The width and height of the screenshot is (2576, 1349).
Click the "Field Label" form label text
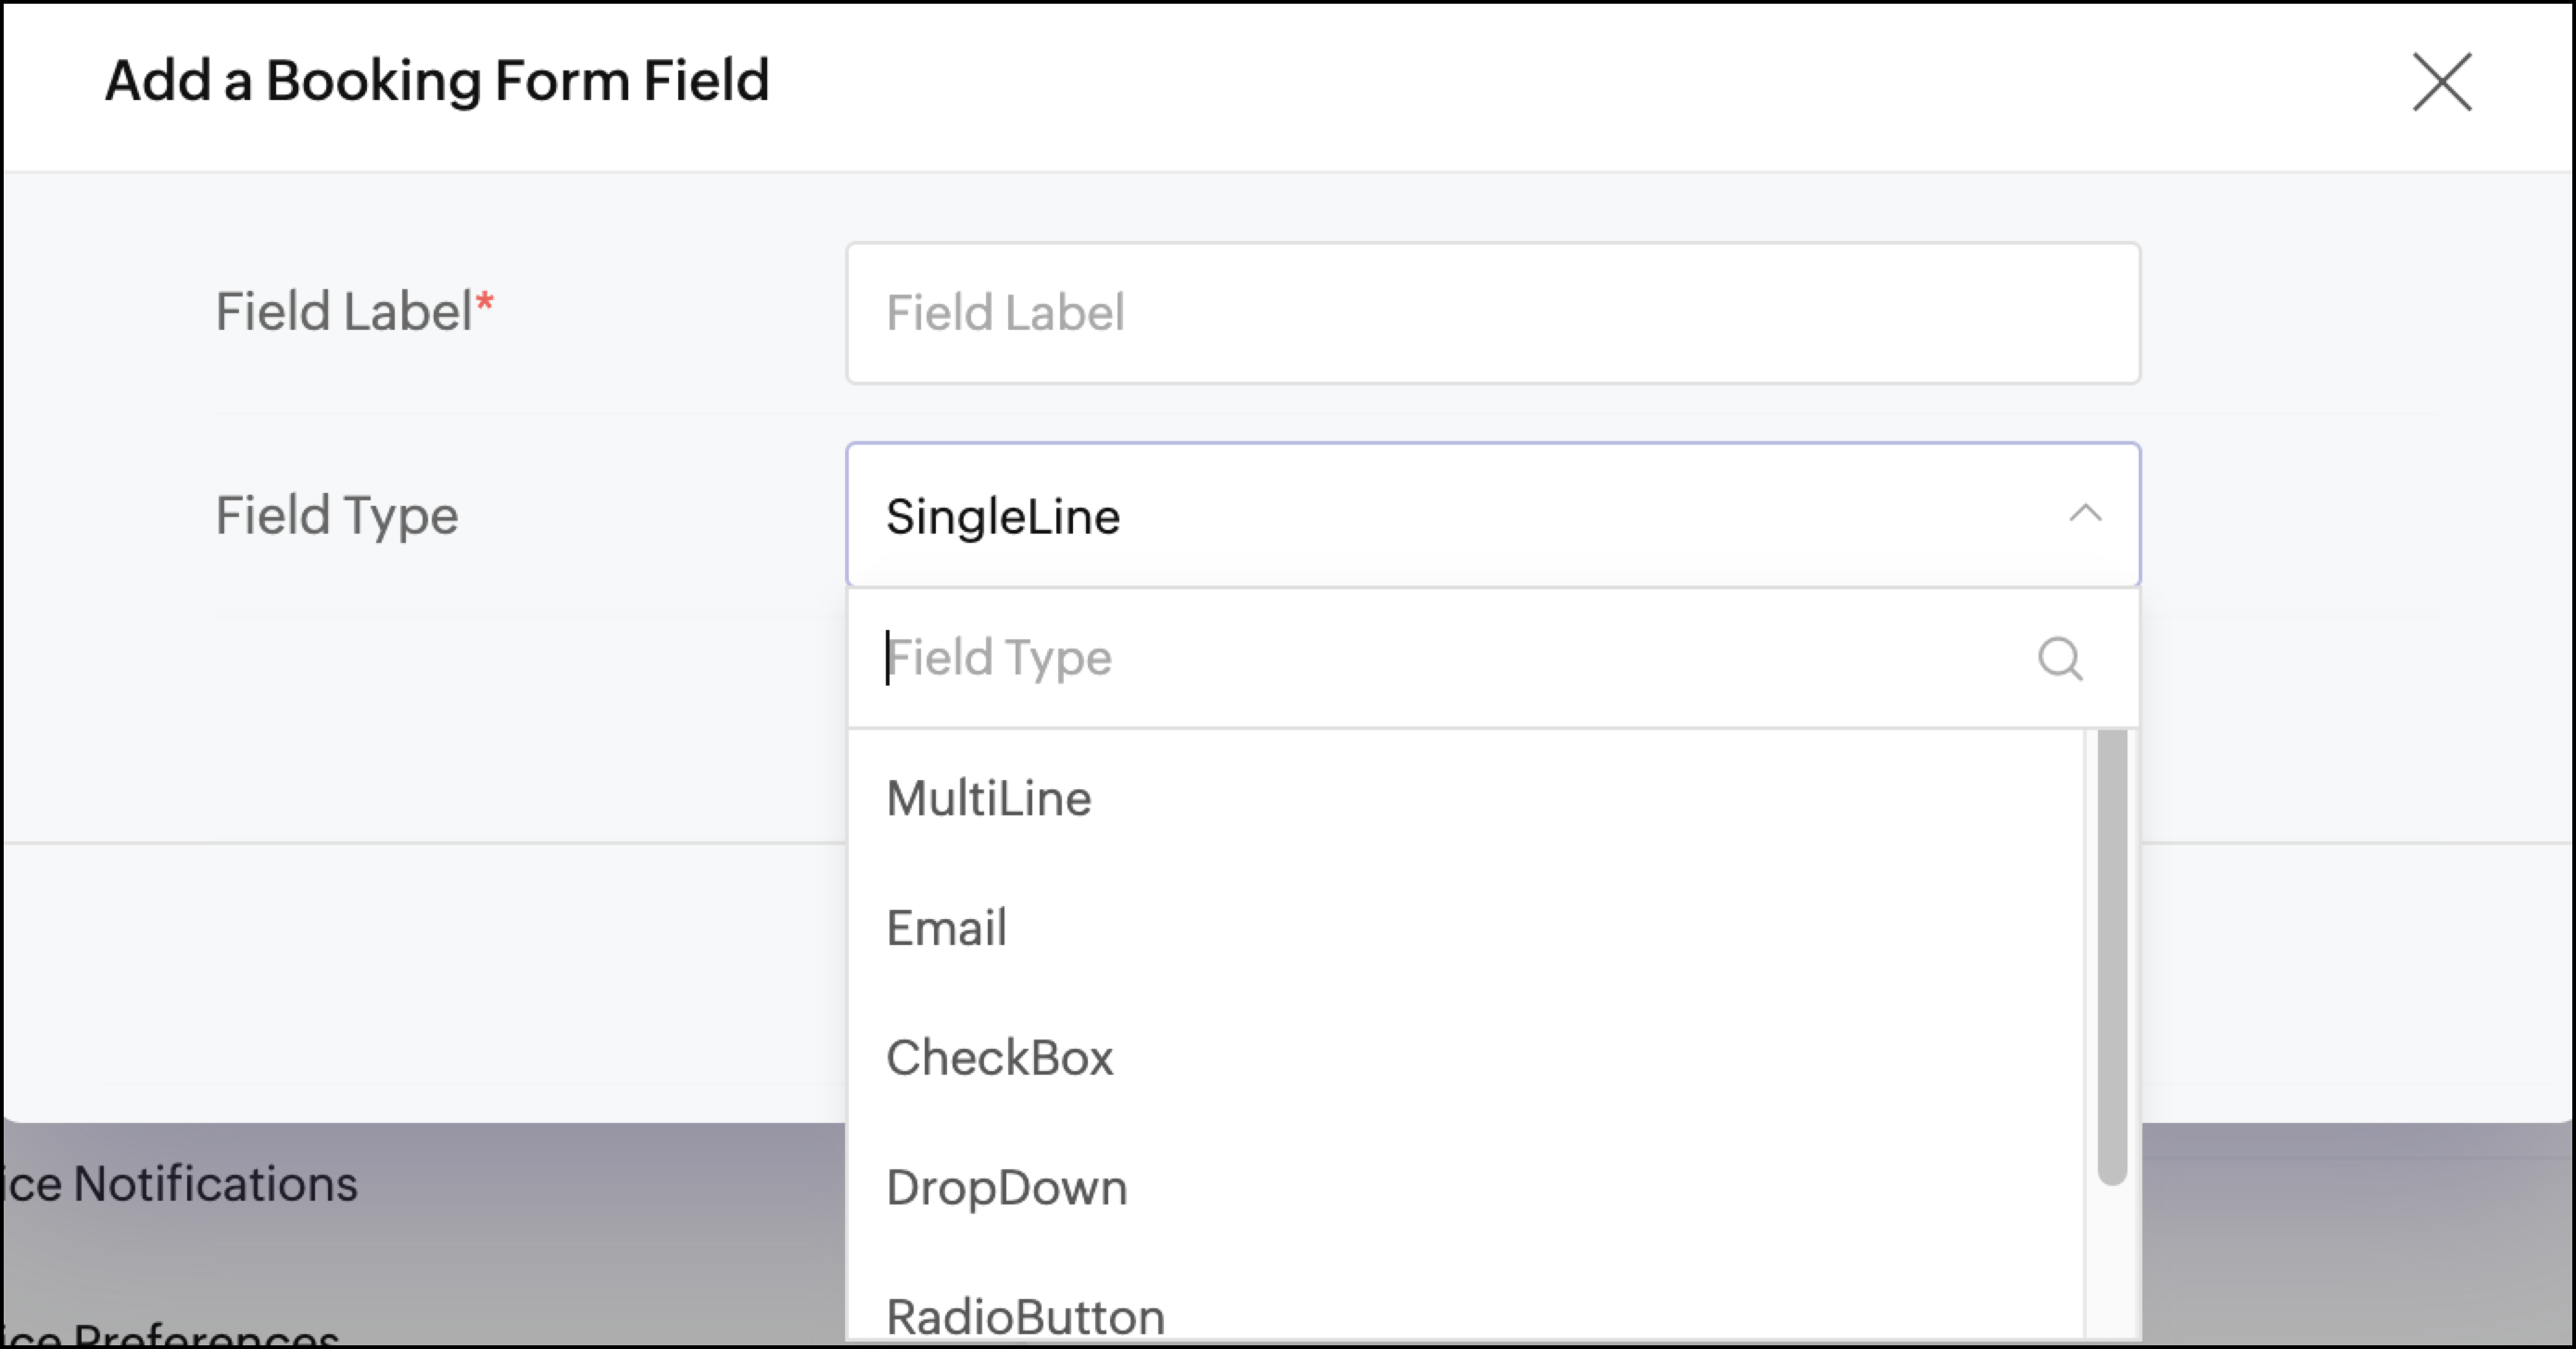coord(344,312)
